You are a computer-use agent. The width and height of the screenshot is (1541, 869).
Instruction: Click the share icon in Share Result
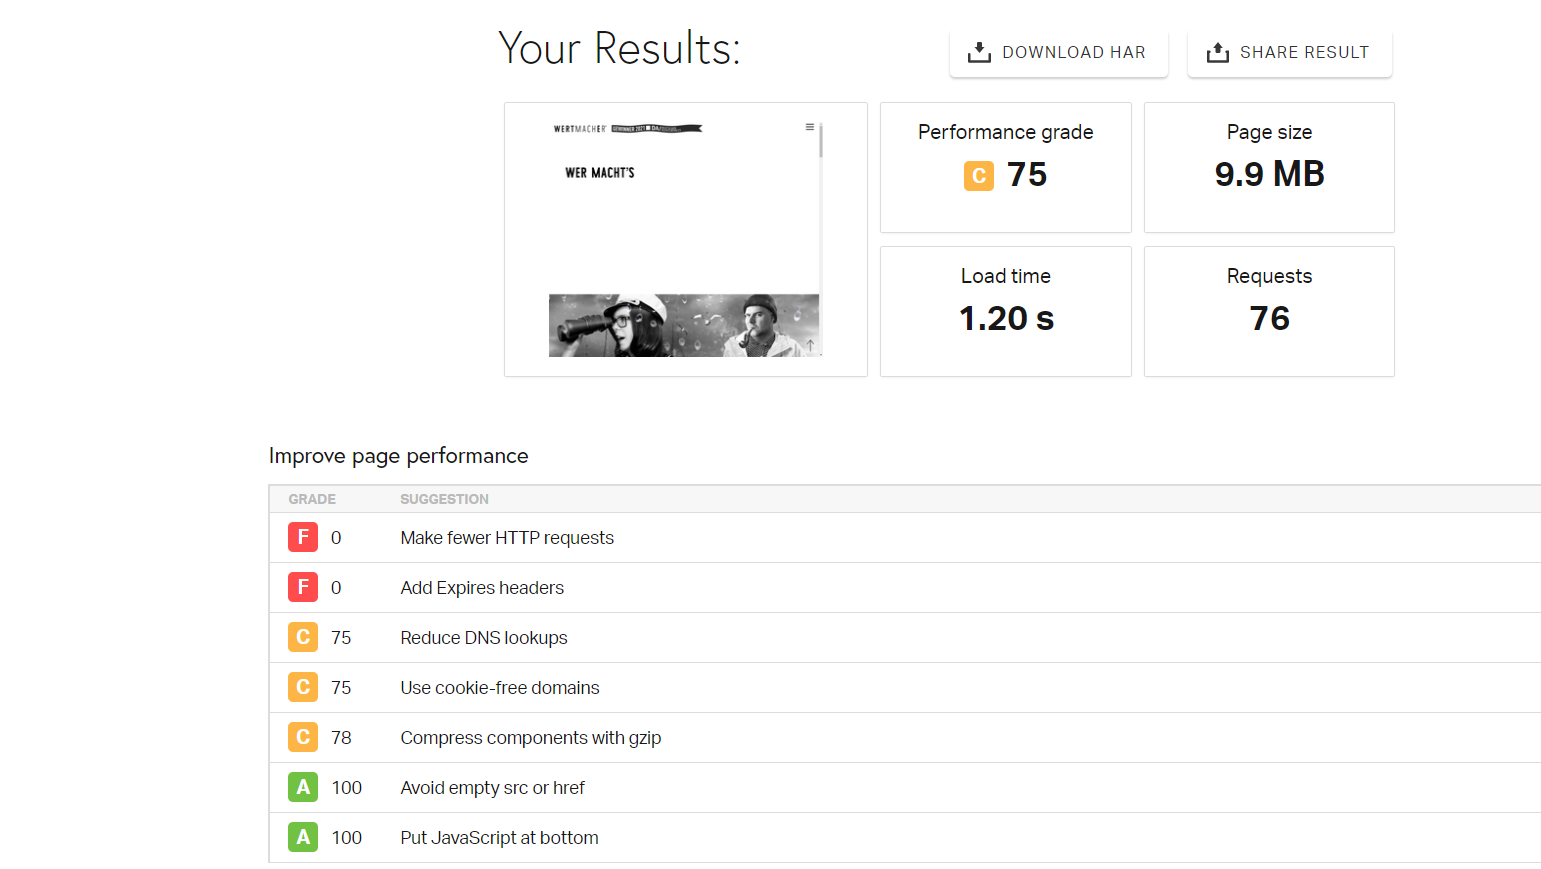(1217, 52)
